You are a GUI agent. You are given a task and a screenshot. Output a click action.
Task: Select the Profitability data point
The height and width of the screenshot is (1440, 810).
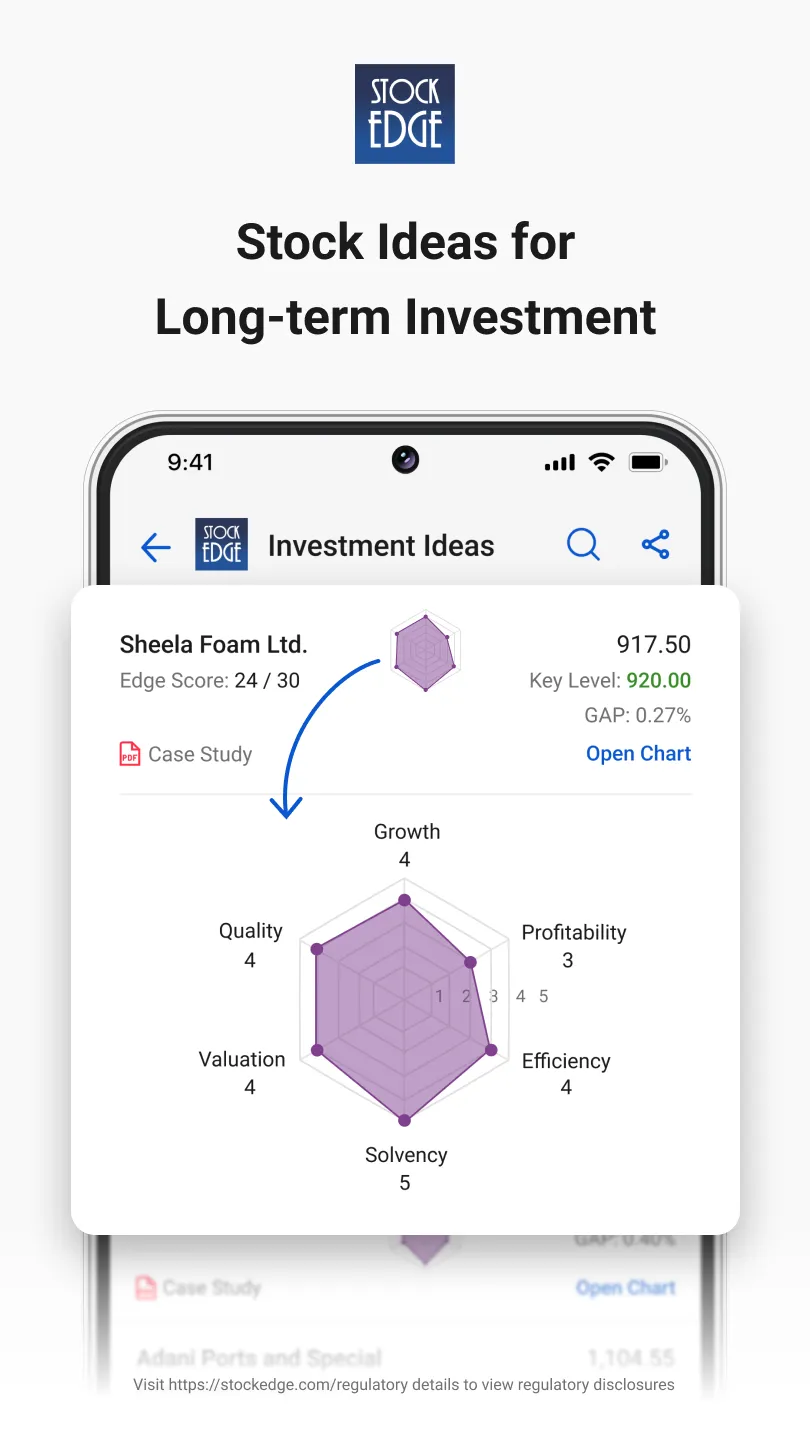(470, 962)
